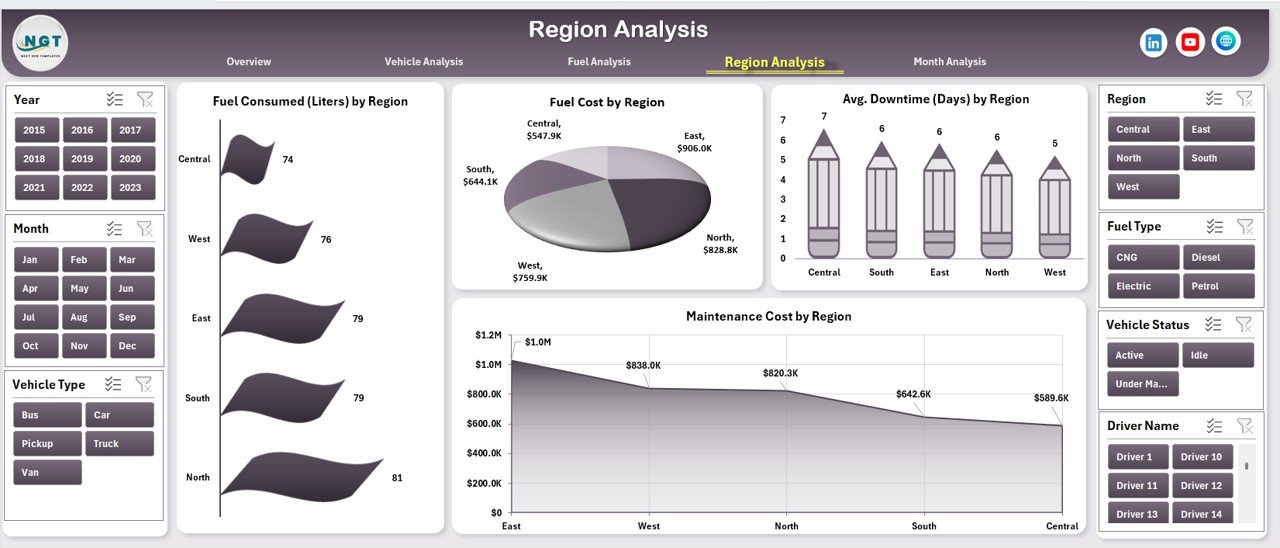
Task: Click the Central pencil bar in downtime chart
Action: (824, 200)
